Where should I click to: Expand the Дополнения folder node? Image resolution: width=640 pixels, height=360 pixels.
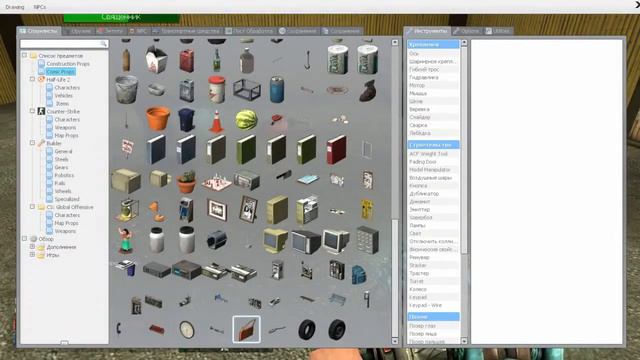click(32, 247)
